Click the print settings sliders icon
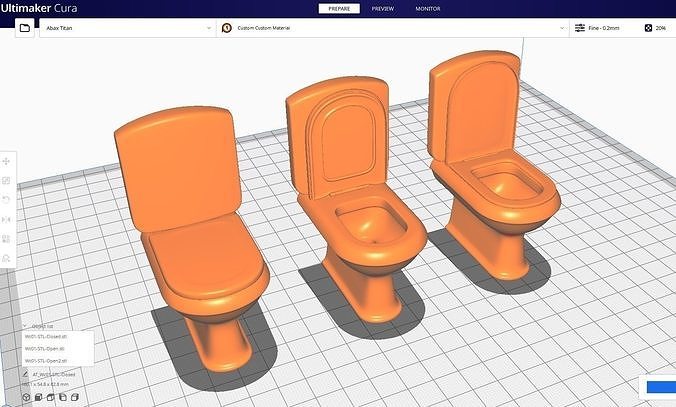 [x=580, y=28]
